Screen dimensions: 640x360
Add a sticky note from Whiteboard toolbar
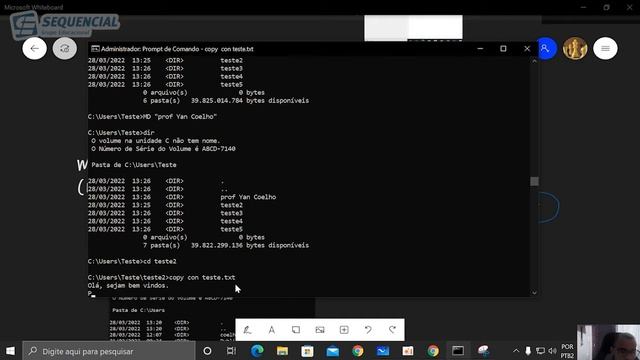[296, 329]
